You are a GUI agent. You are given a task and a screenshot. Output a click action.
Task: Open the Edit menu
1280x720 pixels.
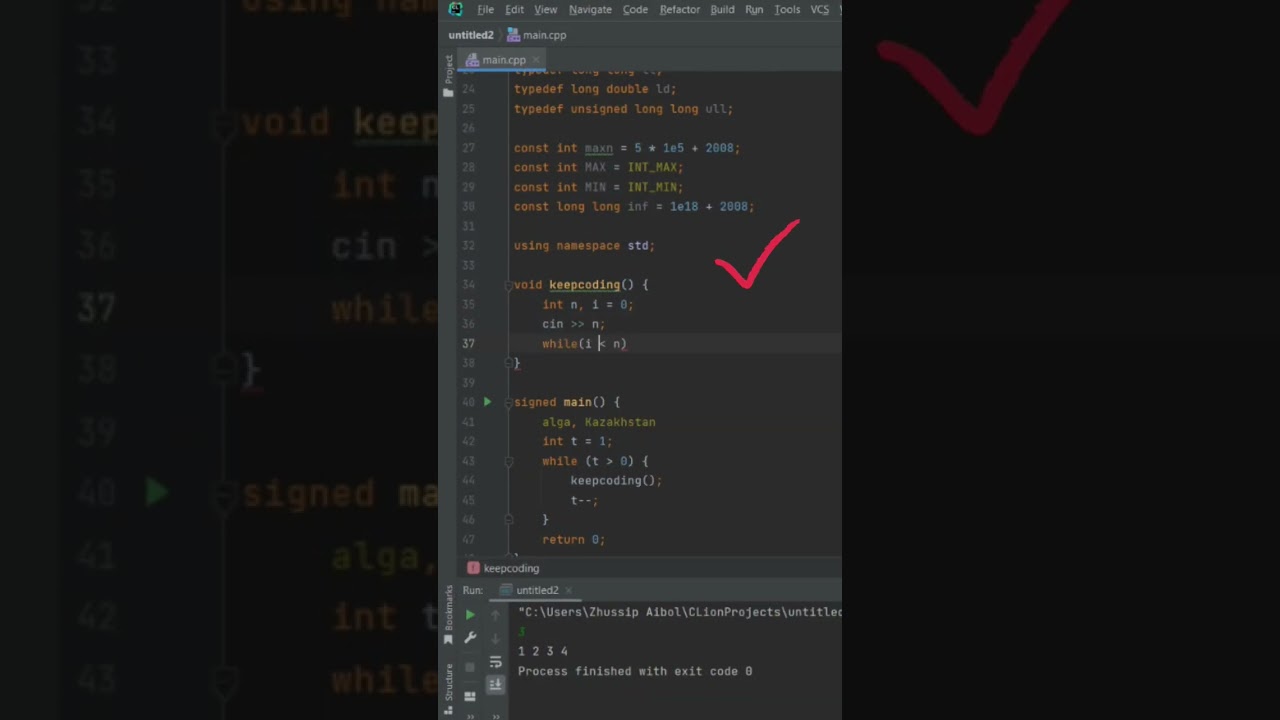pyautogui.click(x=514, y=9)
